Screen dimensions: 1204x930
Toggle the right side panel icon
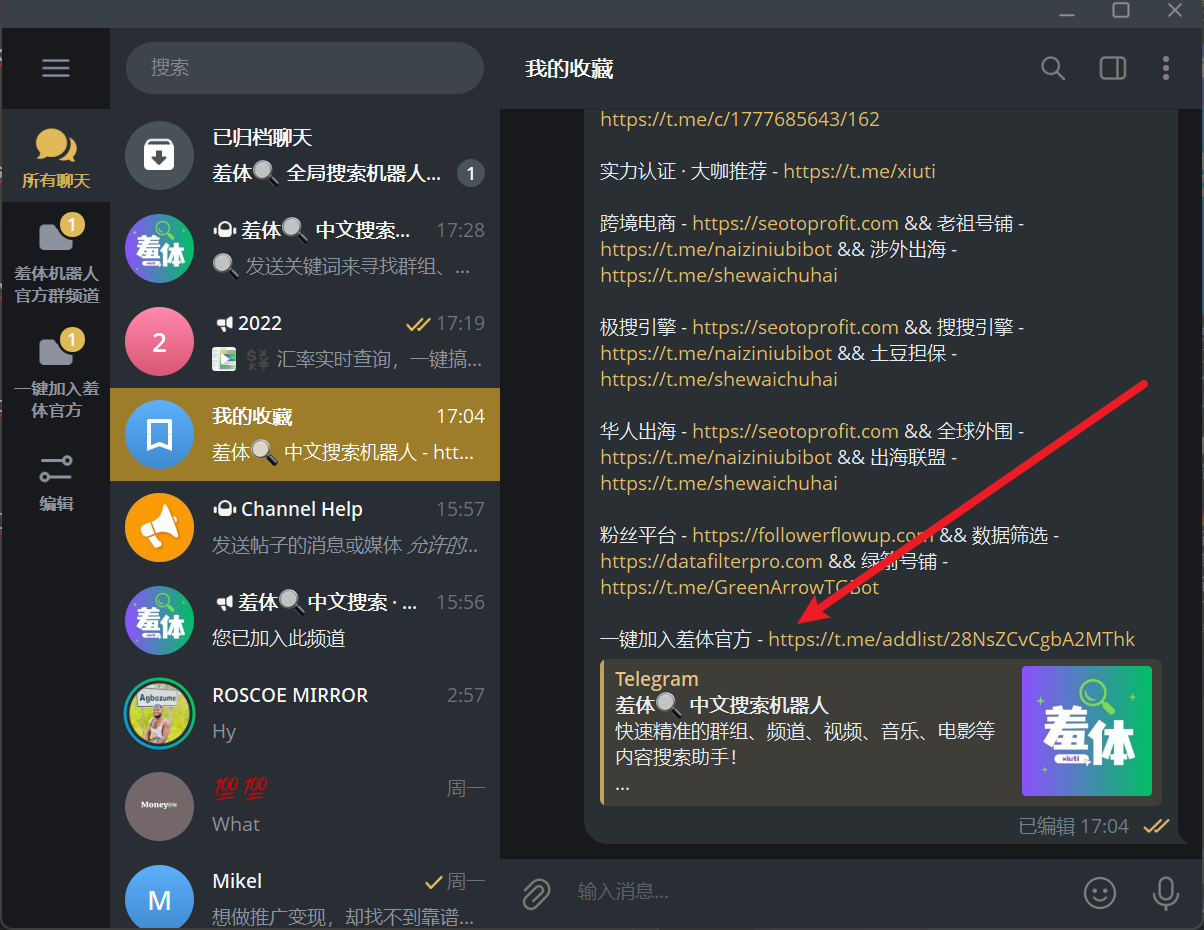[1113, 68]
